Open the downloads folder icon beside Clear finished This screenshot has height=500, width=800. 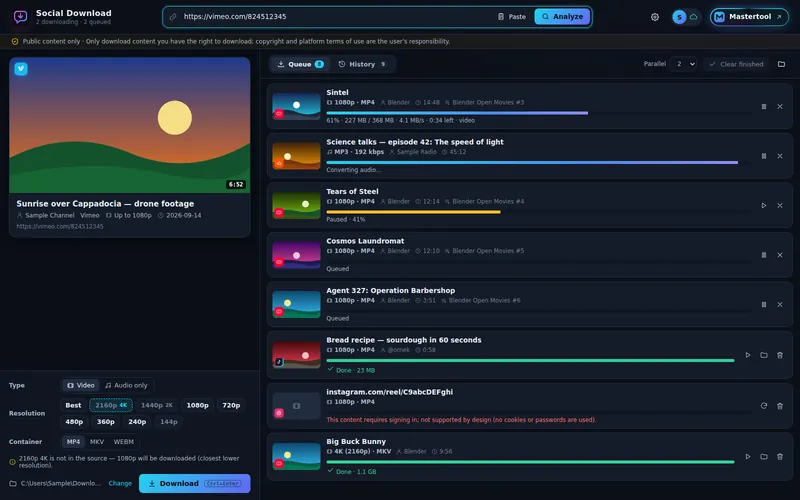pos(781,64)
